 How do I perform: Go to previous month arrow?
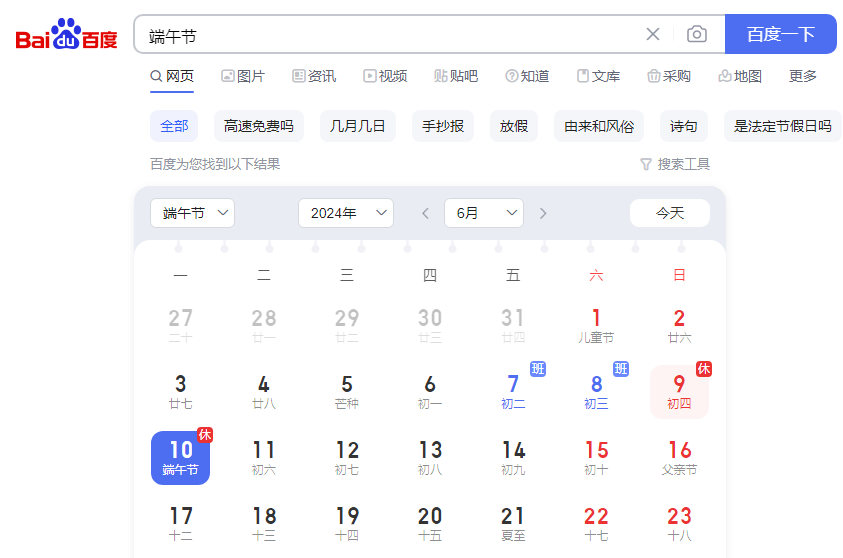click(x=425, y=213)
